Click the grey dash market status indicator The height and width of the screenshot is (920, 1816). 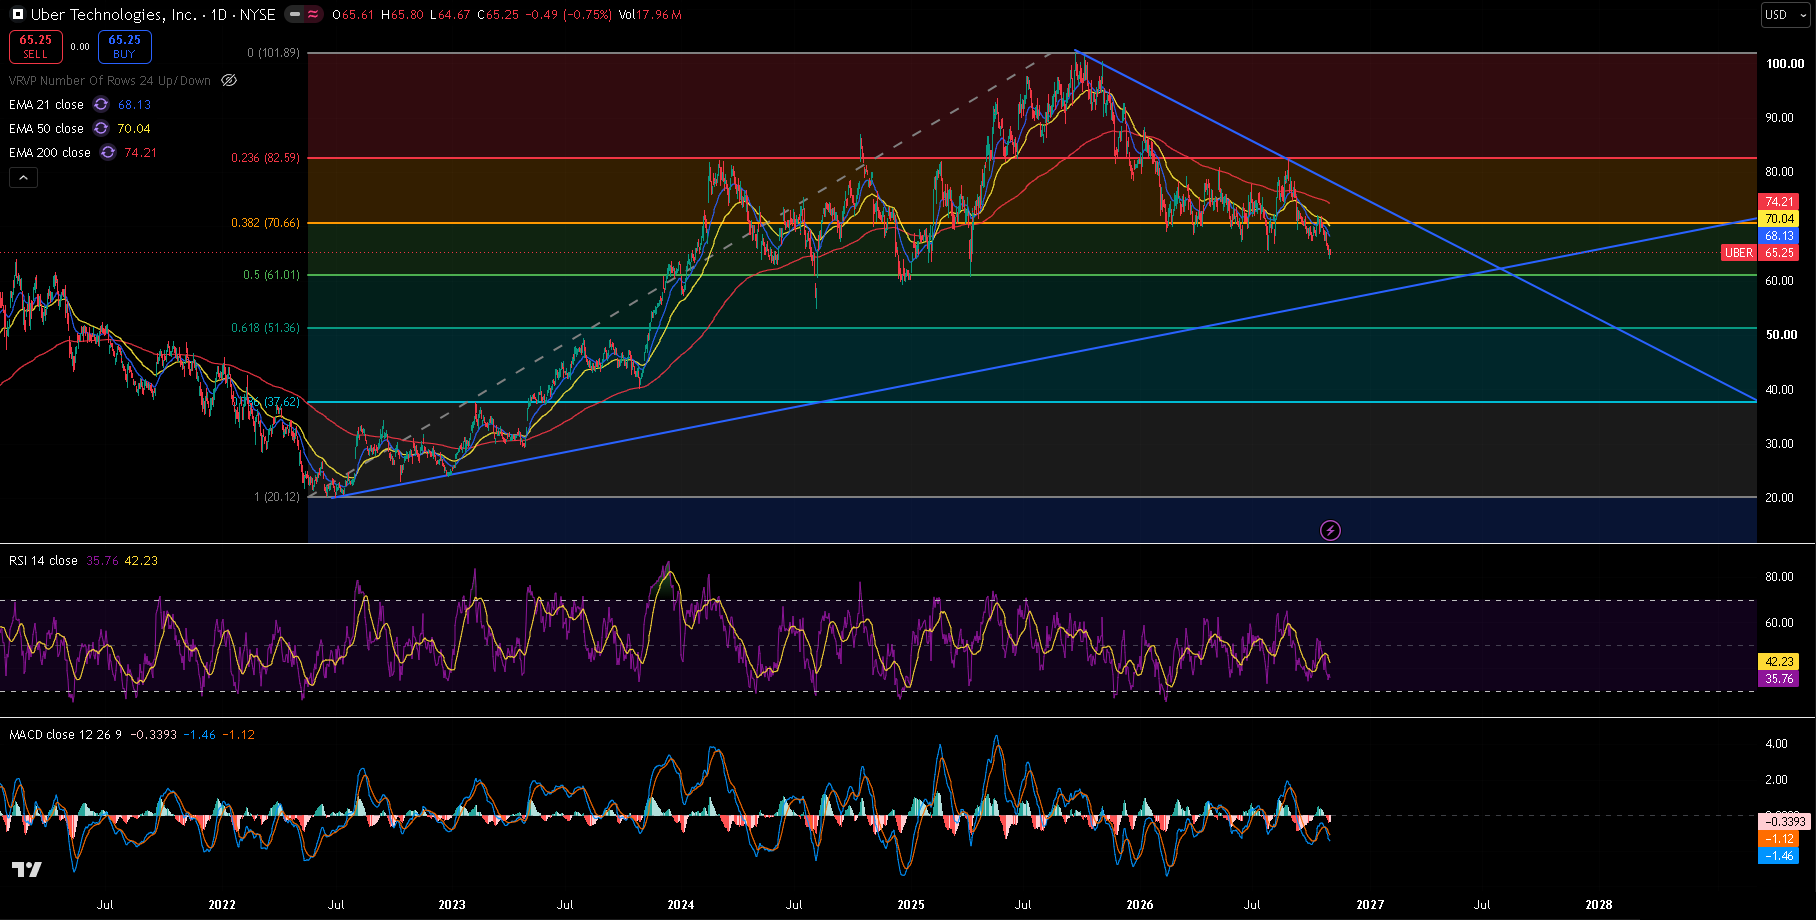(x=294, y=15)
